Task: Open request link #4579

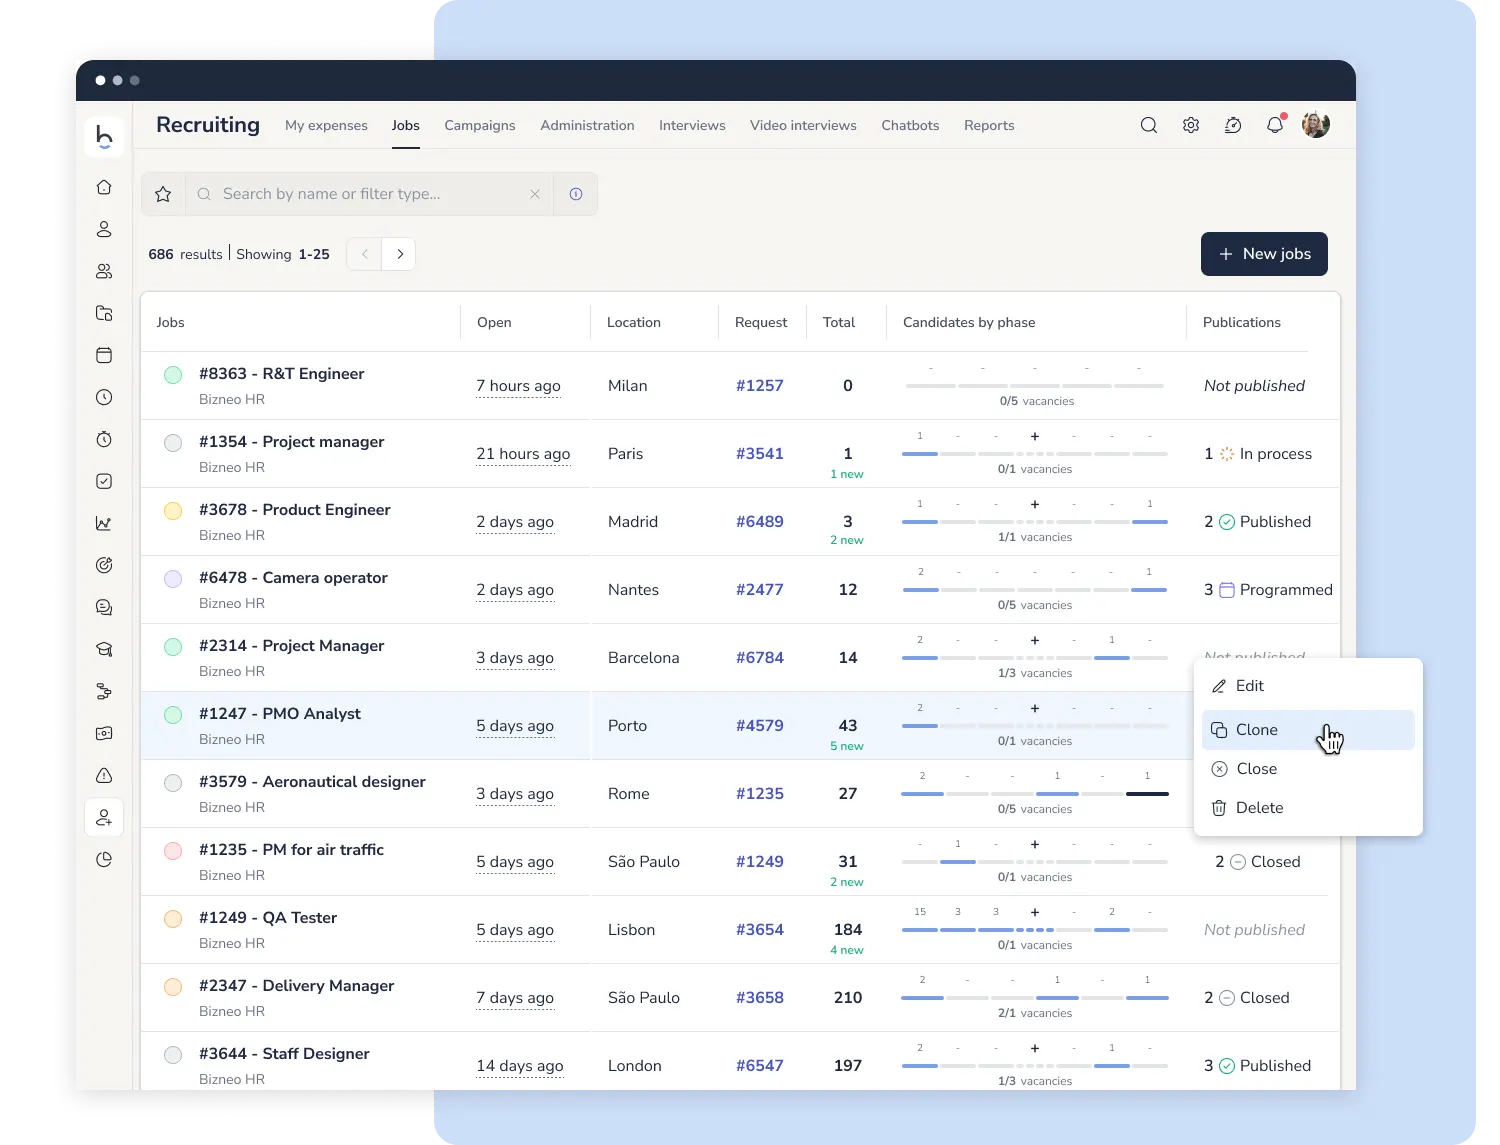Action: [x=760, y=726]
